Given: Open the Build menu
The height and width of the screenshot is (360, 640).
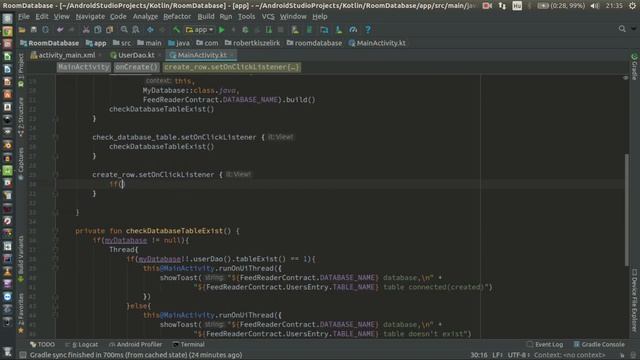Looking at the screenshot, I should [x=206, y=17].
